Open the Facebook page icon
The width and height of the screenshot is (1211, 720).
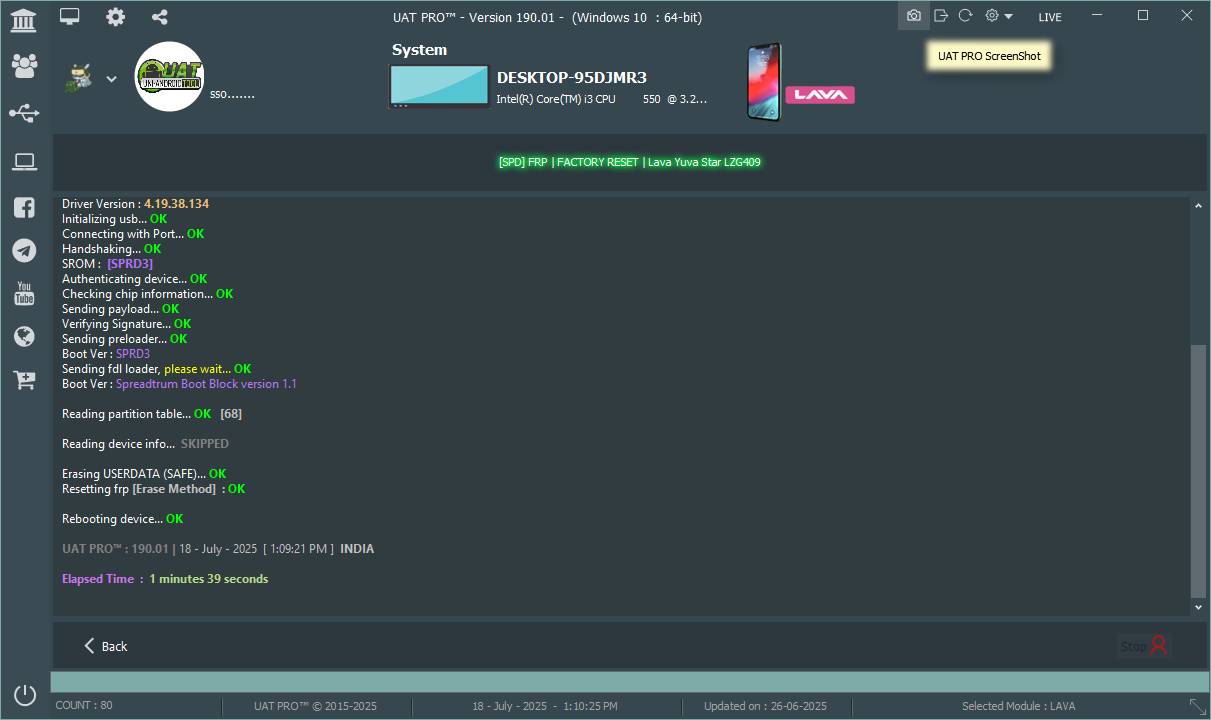tap(24, 208)
